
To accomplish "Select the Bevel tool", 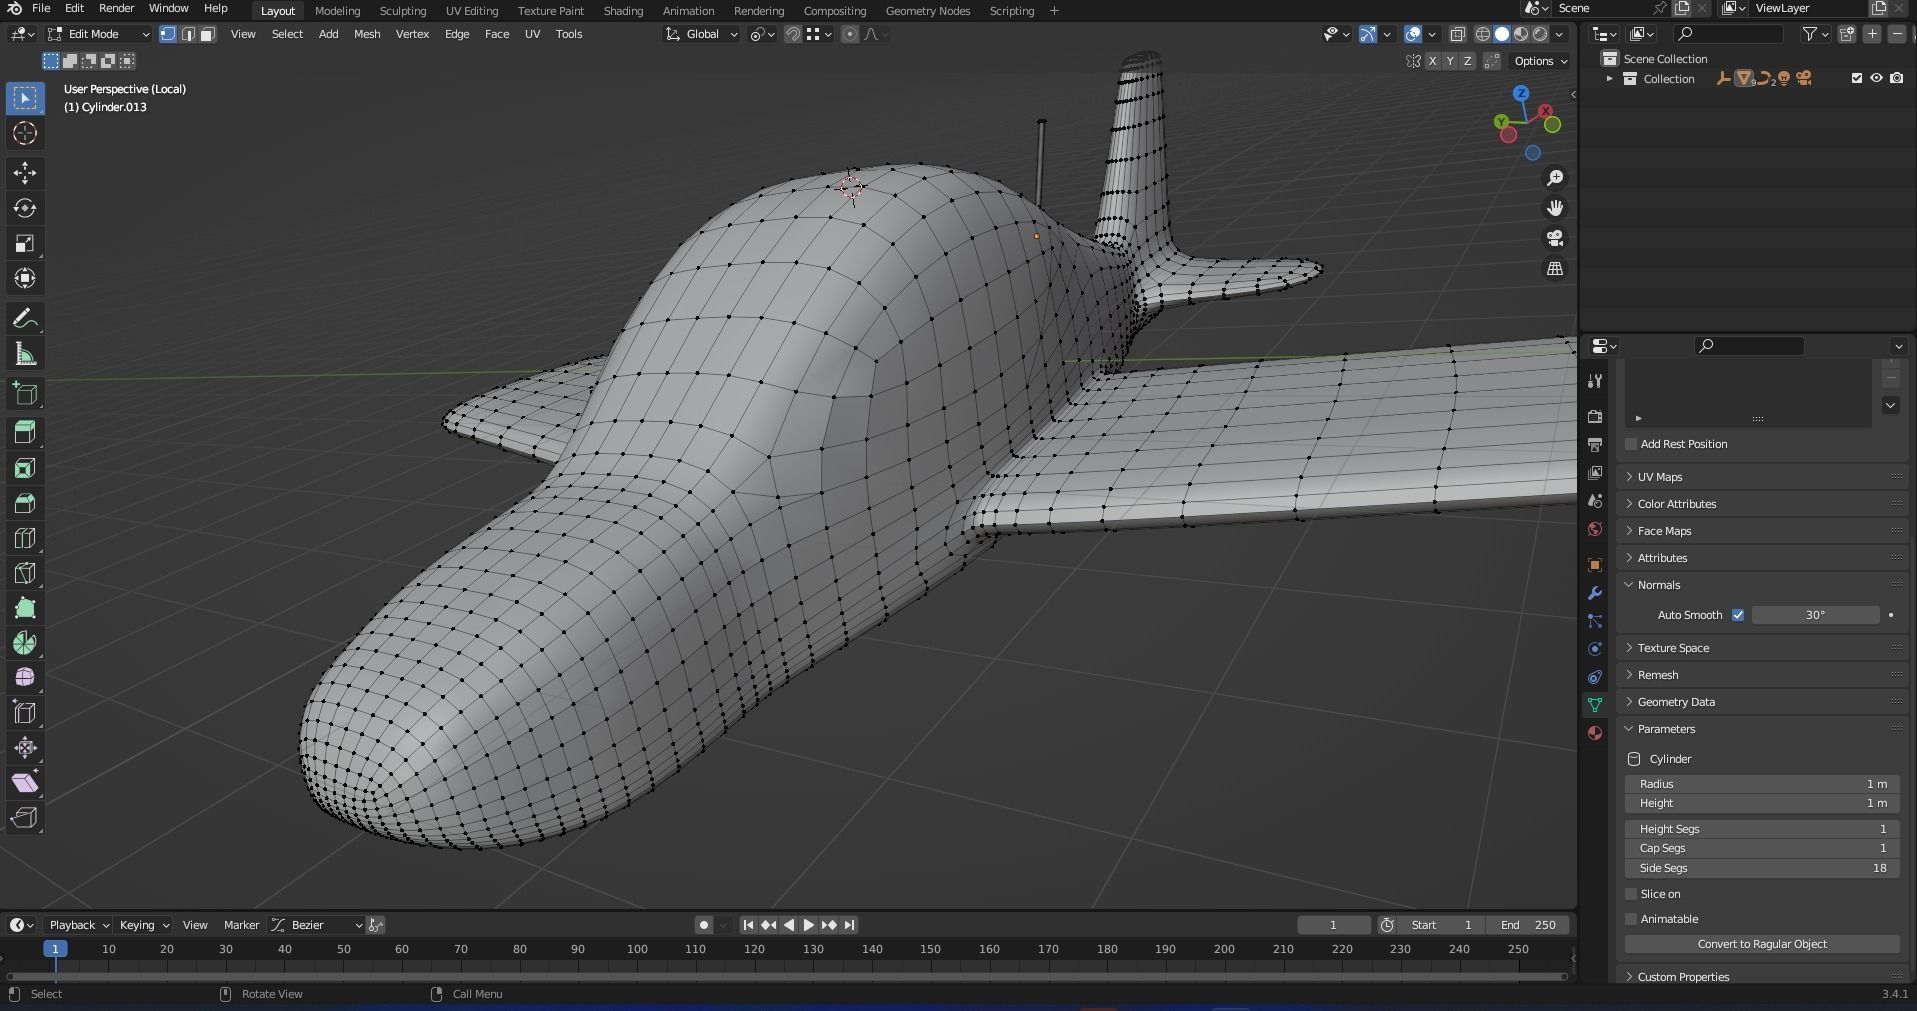I will (25, 503).
